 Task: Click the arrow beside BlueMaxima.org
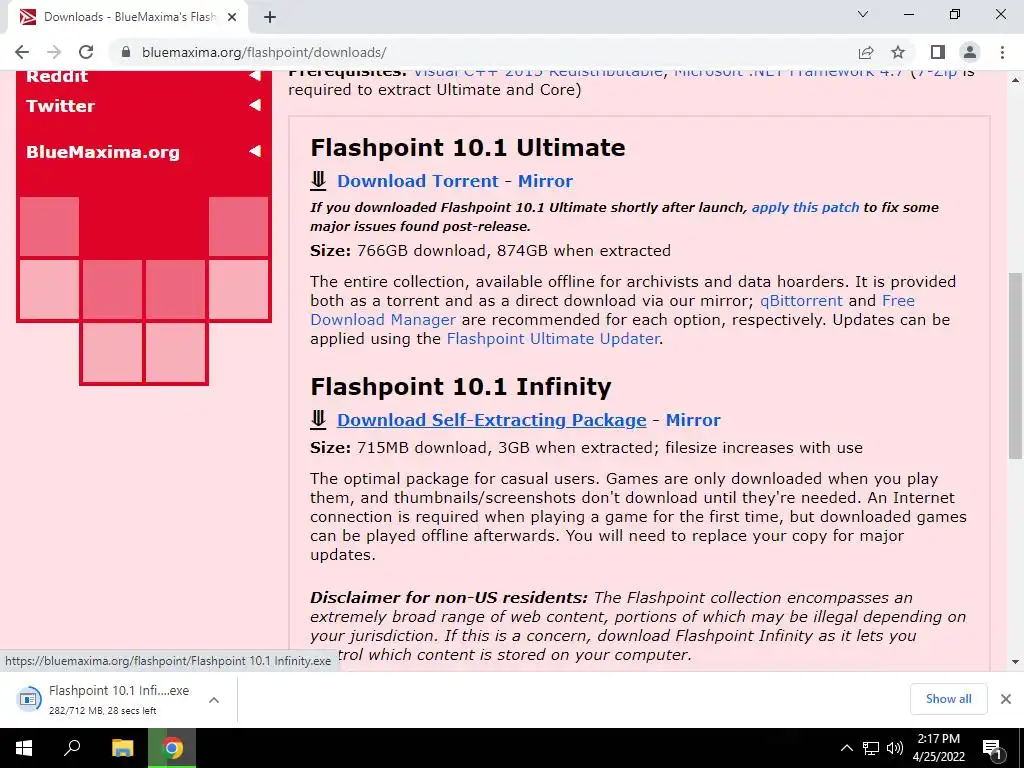coord(255,152)
